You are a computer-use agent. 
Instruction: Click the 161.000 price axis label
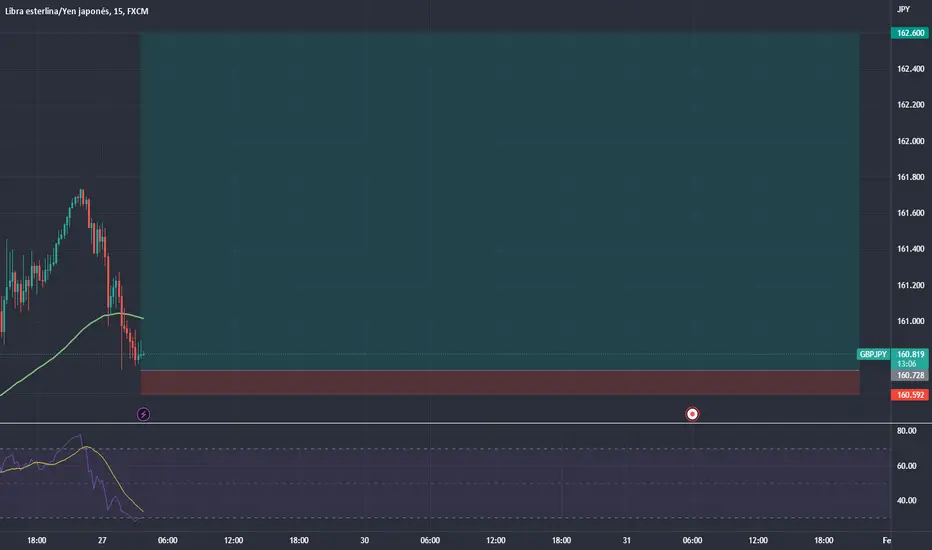[911, 321]
